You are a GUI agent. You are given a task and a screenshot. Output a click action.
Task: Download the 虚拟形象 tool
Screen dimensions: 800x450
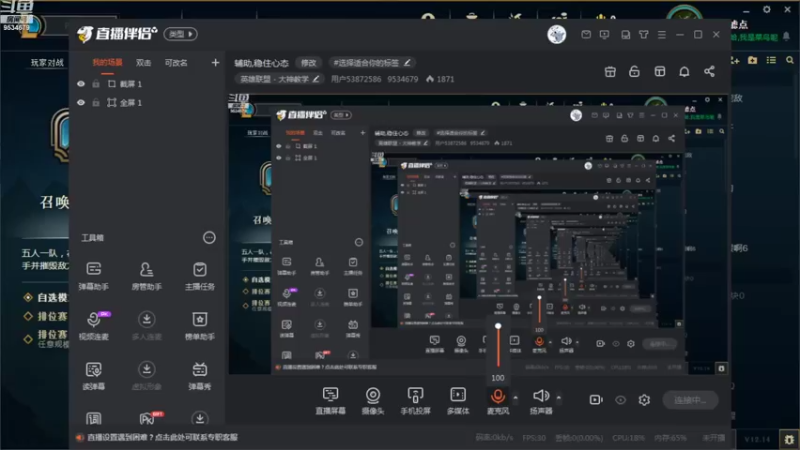146,376
